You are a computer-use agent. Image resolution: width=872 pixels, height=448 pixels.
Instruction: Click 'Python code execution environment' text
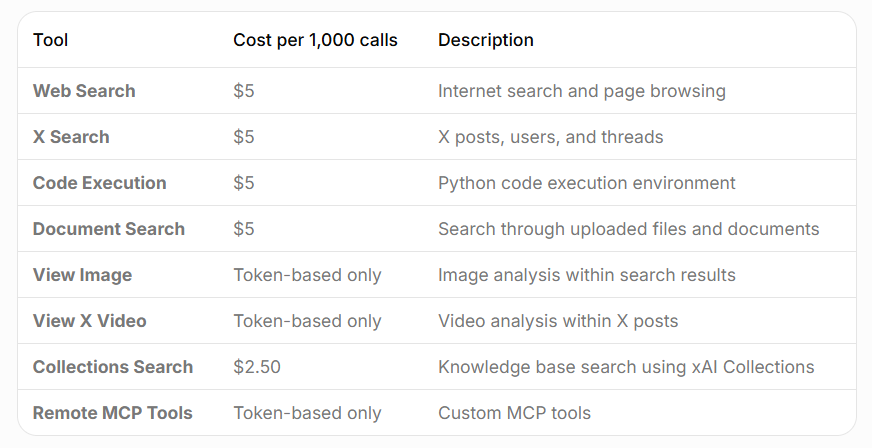click(586, 183)
